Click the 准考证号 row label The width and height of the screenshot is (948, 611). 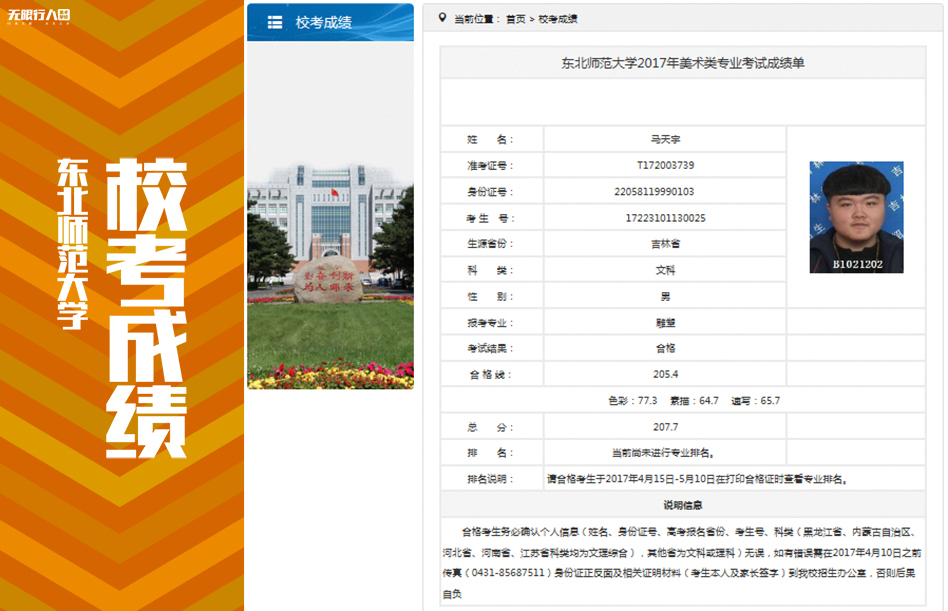[490, 166]
